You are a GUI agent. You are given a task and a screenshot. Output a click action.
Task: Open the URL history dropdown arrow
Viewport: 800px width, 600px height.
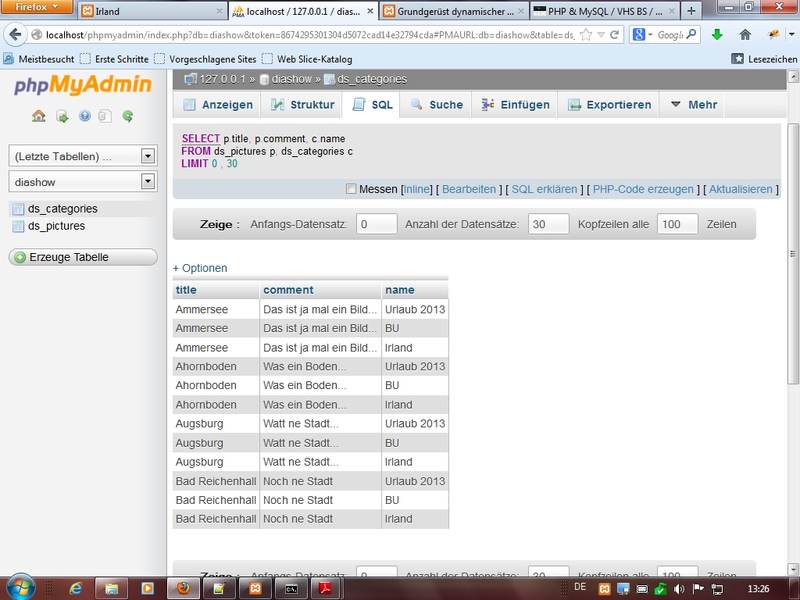tap(601, 35)
